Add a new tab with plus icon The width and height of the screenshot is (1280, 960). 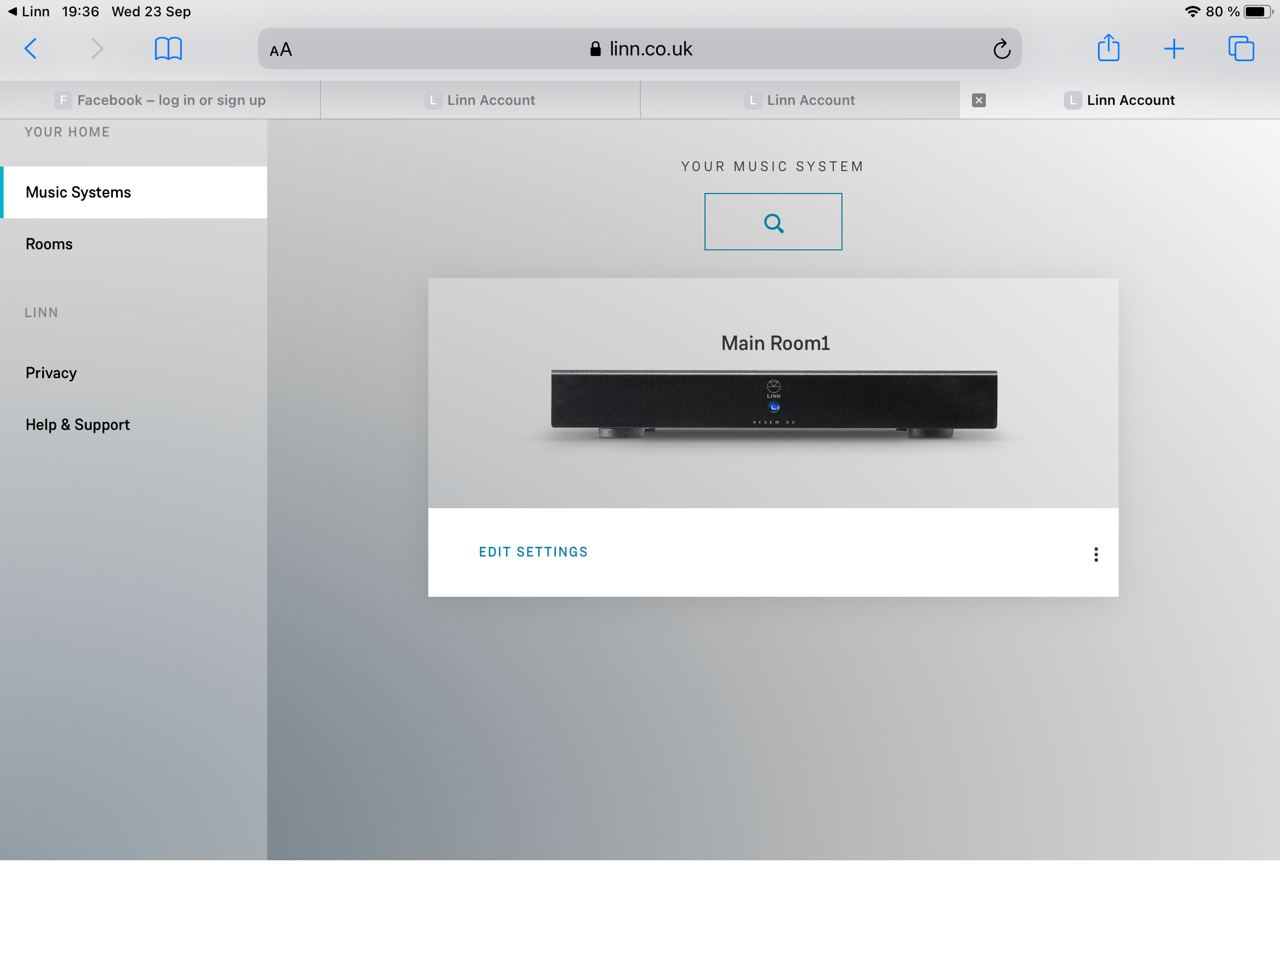(x=1174, y=49)
